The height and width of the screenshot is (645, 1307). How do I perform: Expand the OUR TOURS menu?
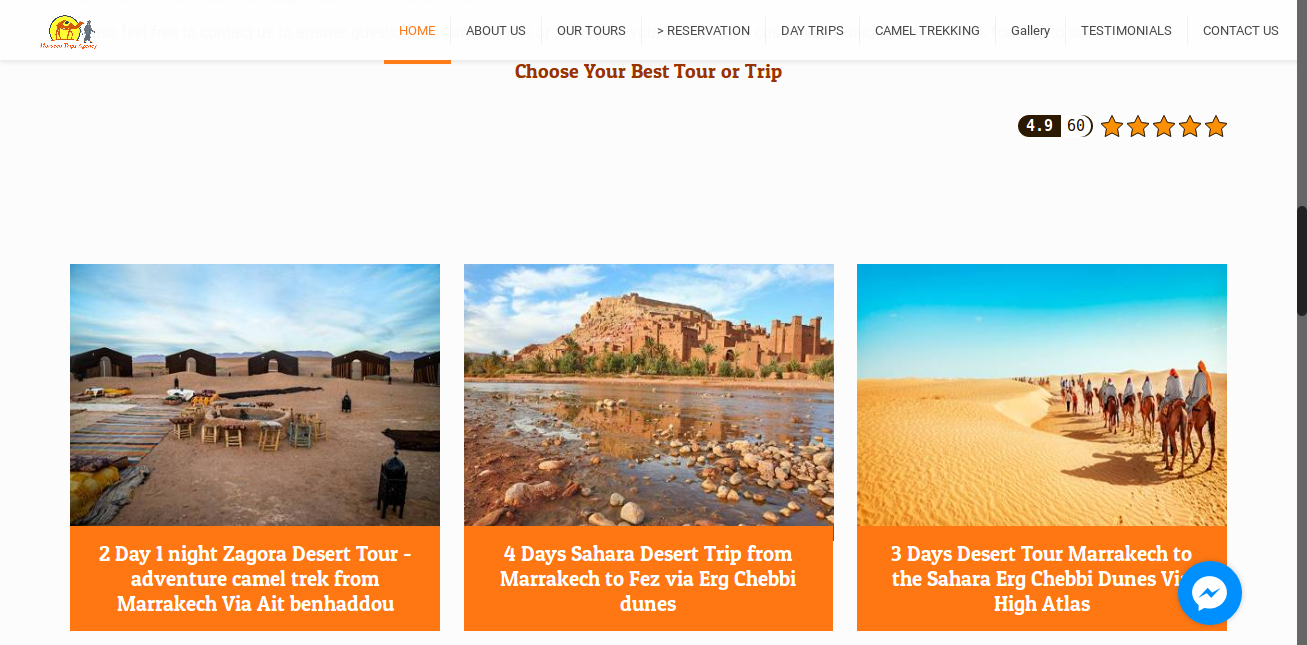click(591, 31)
